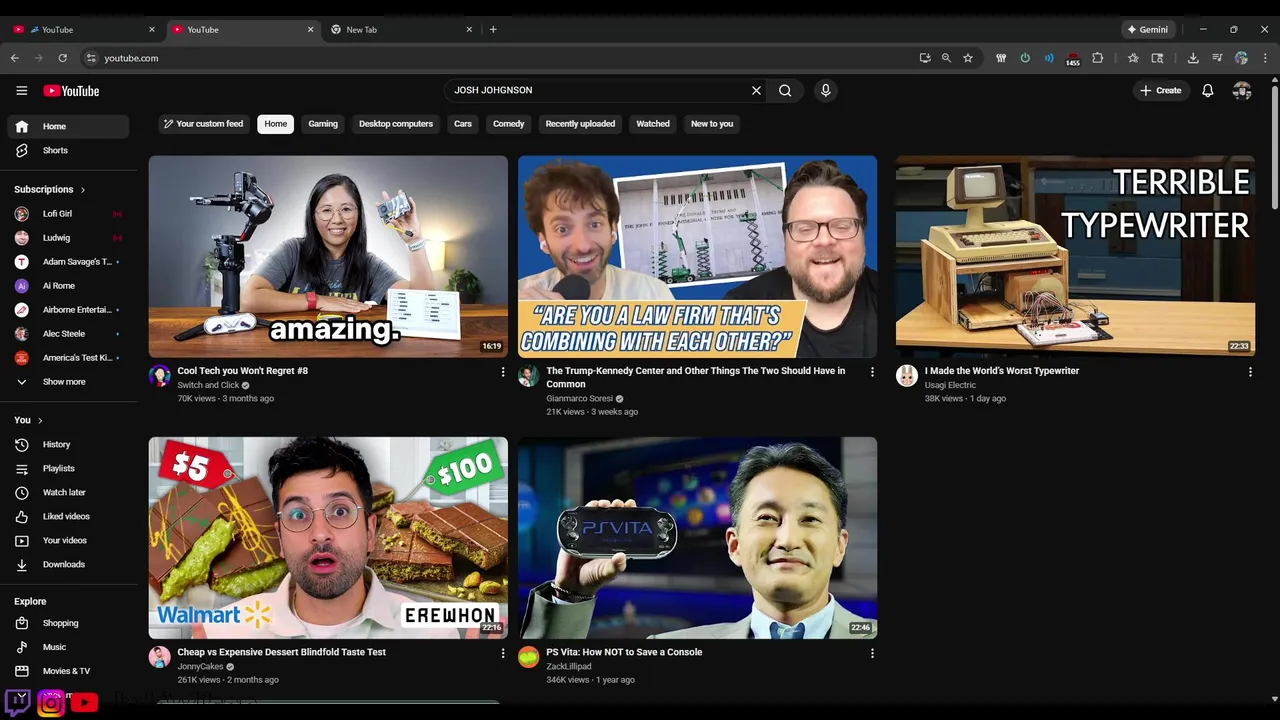The width and height of the screenshot is (1280, 720).
Task: Open options for Trump-Kennedy Center video
Action: [872, 372]
